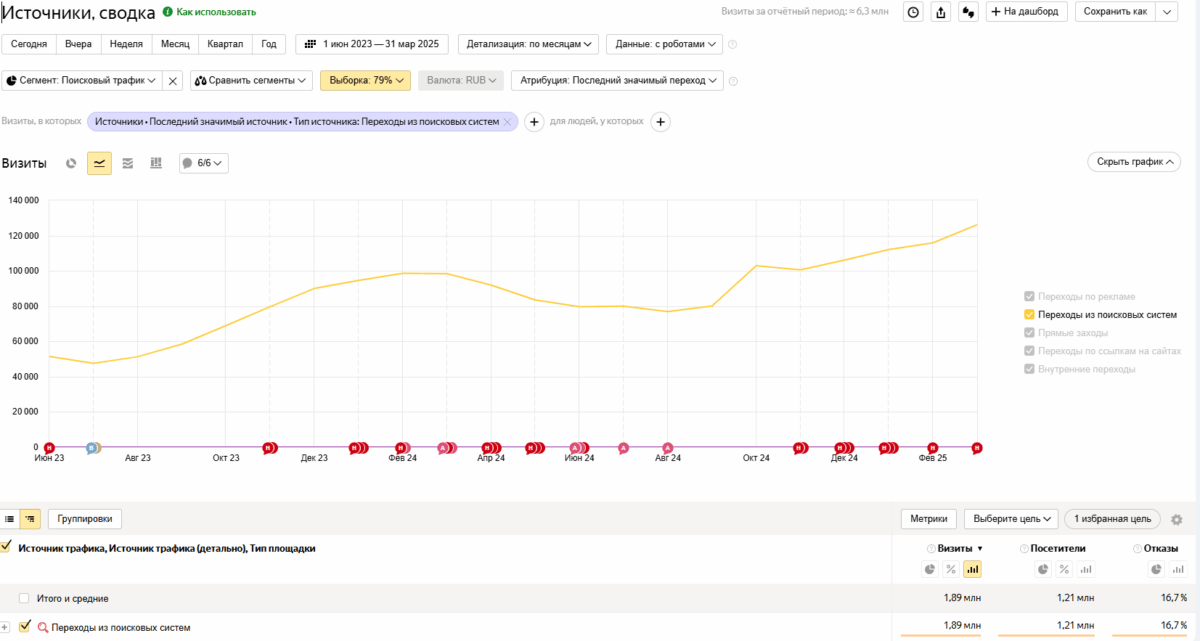The width and height of the screenshot is (1200, 641).
Task: Open the arrow next to 'Сохранить как'
Action: tap(1167, 12)
